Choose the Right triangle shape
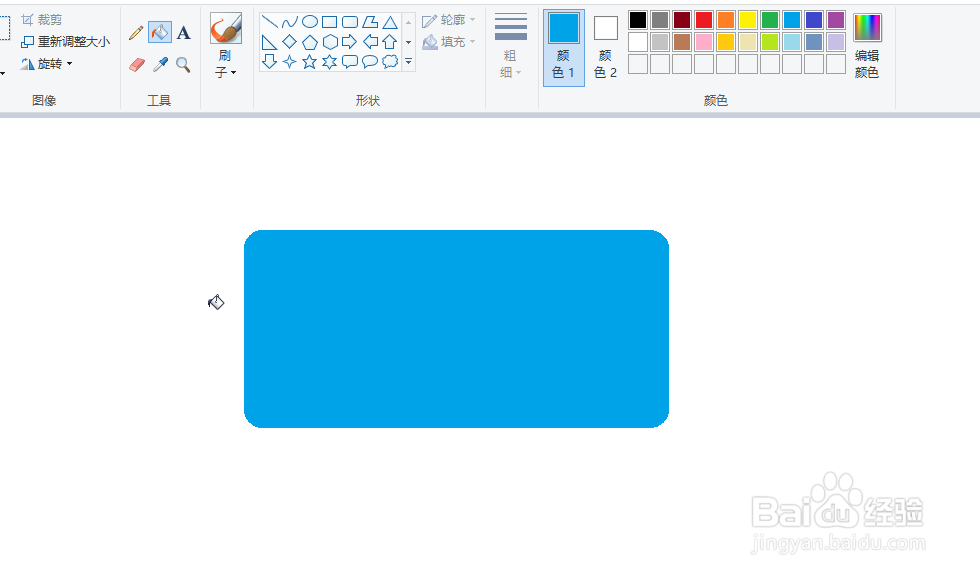The image size is (980, 577). (269, 43)
